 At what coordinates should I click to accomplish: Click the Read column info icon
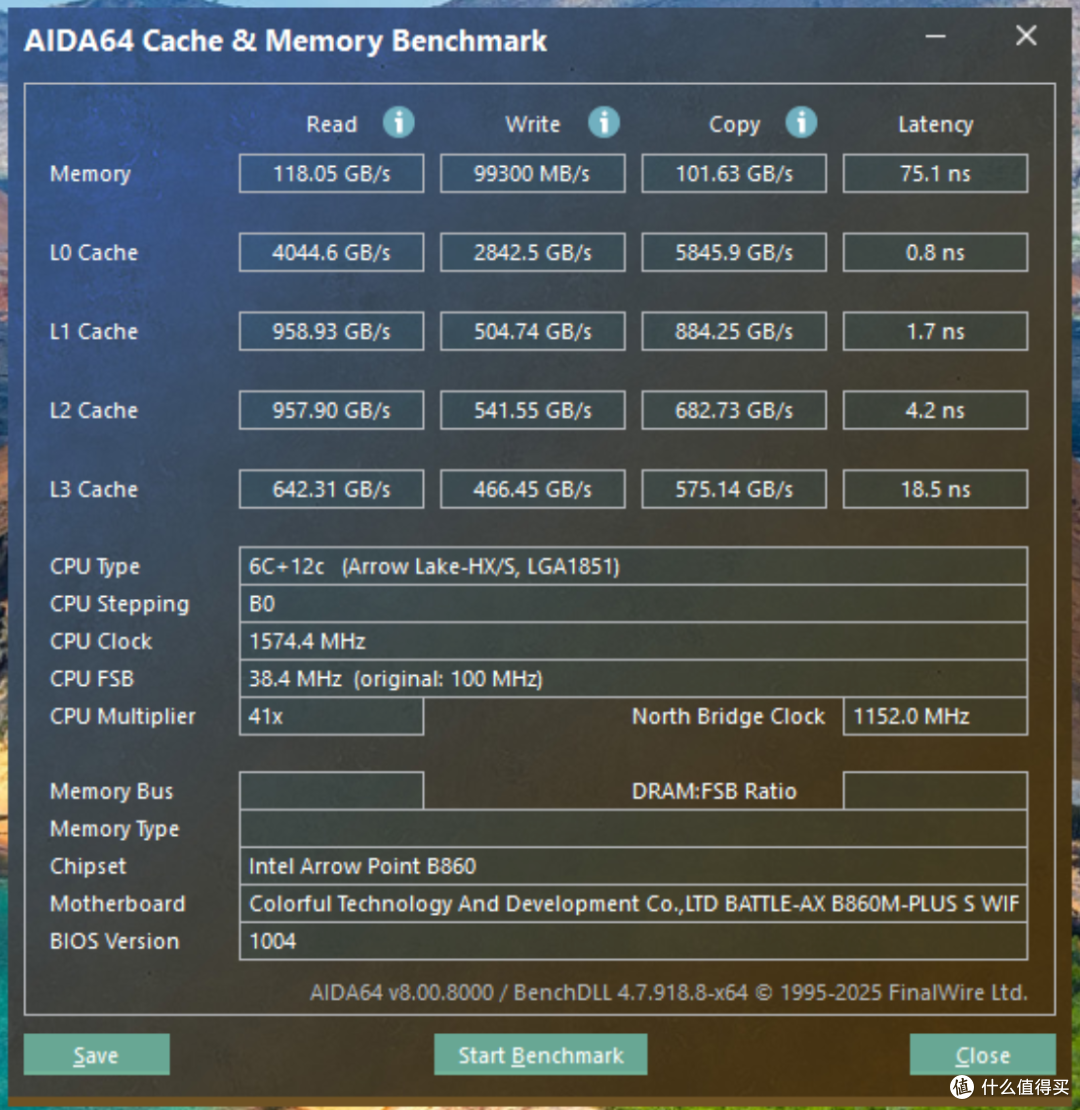point(398,122)
